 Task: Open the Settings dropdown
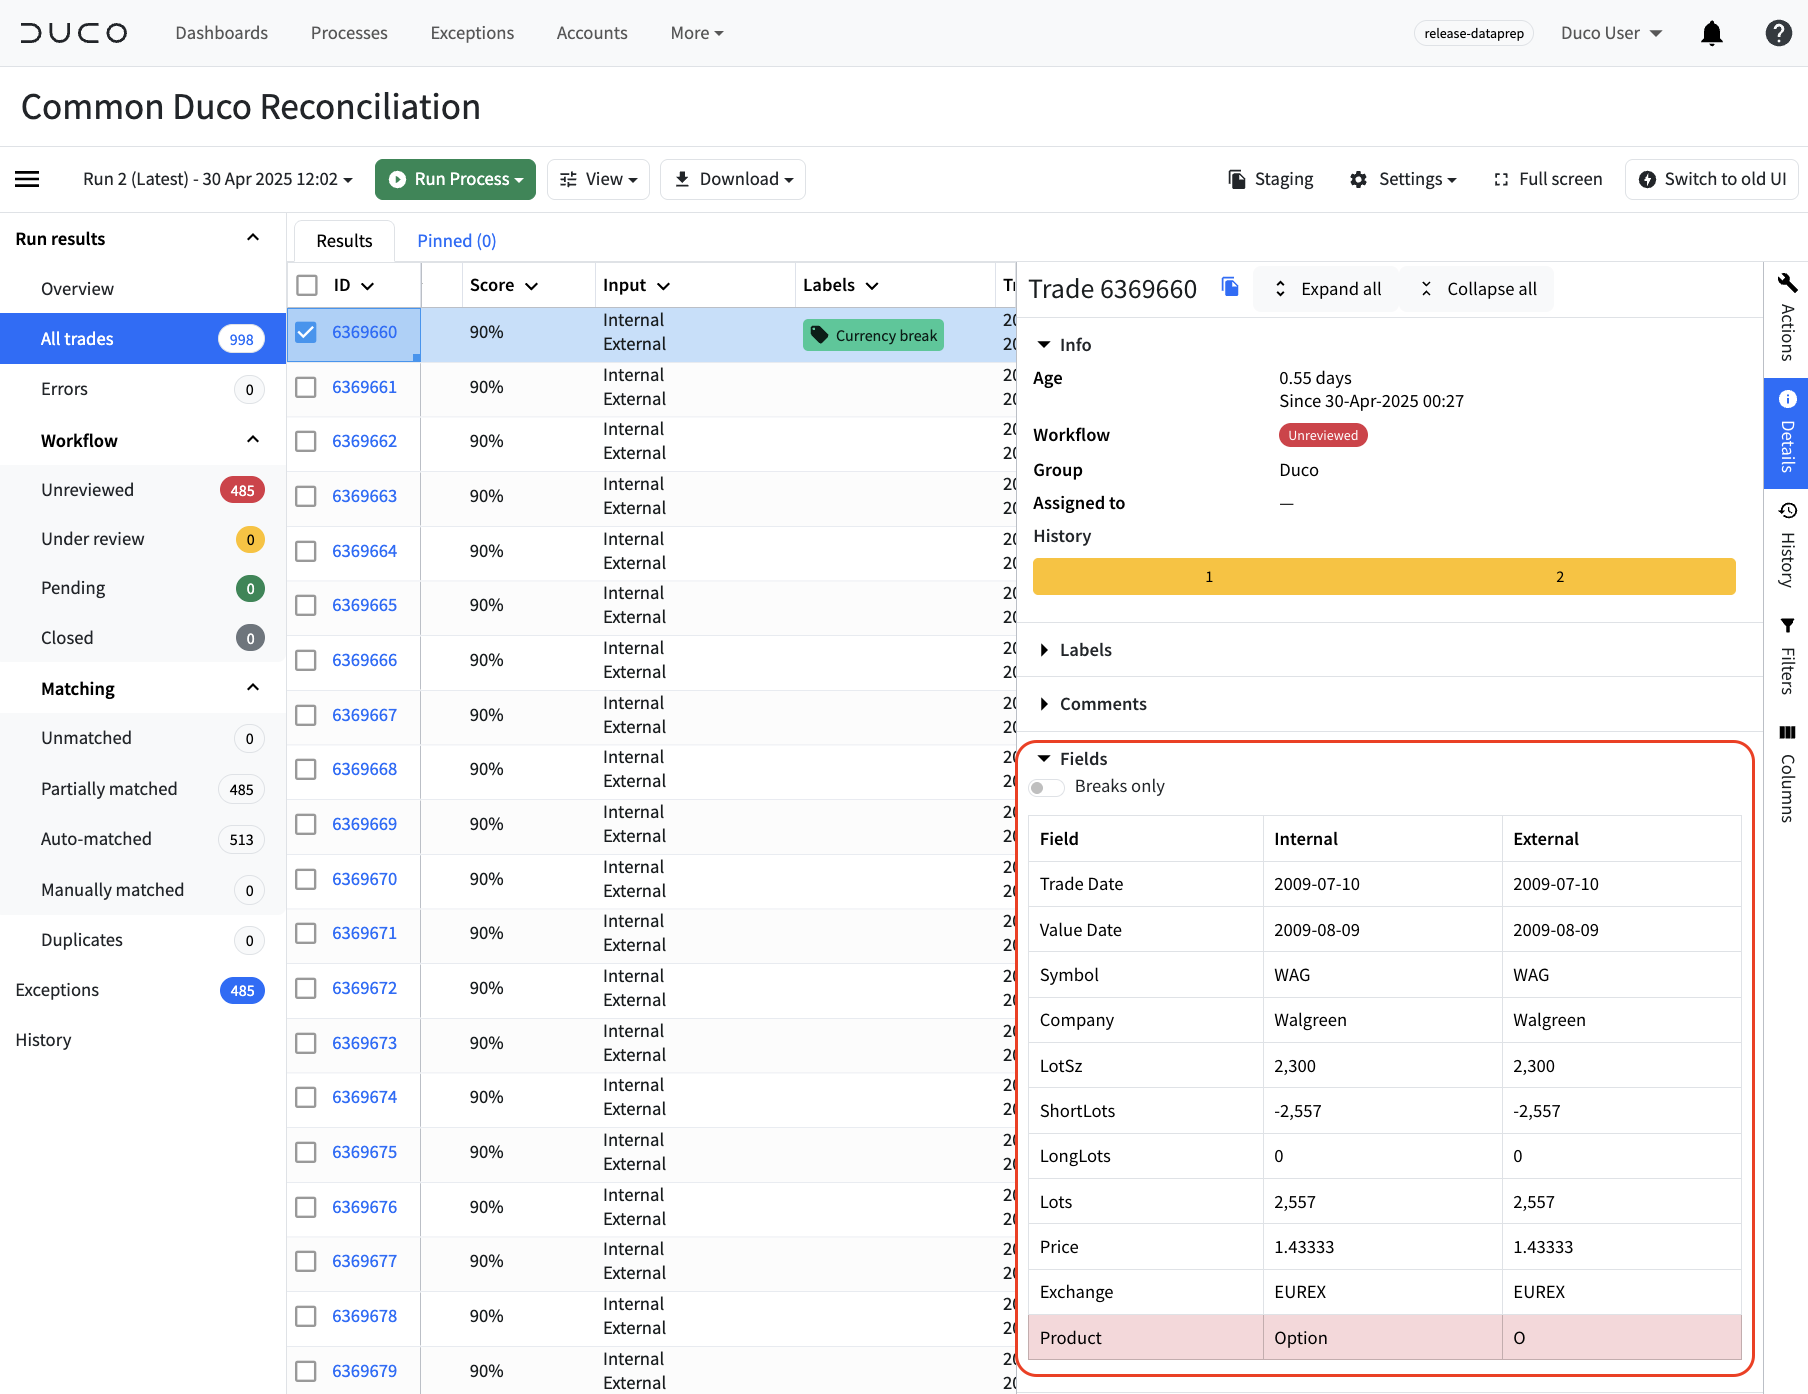click(1403, 179)
